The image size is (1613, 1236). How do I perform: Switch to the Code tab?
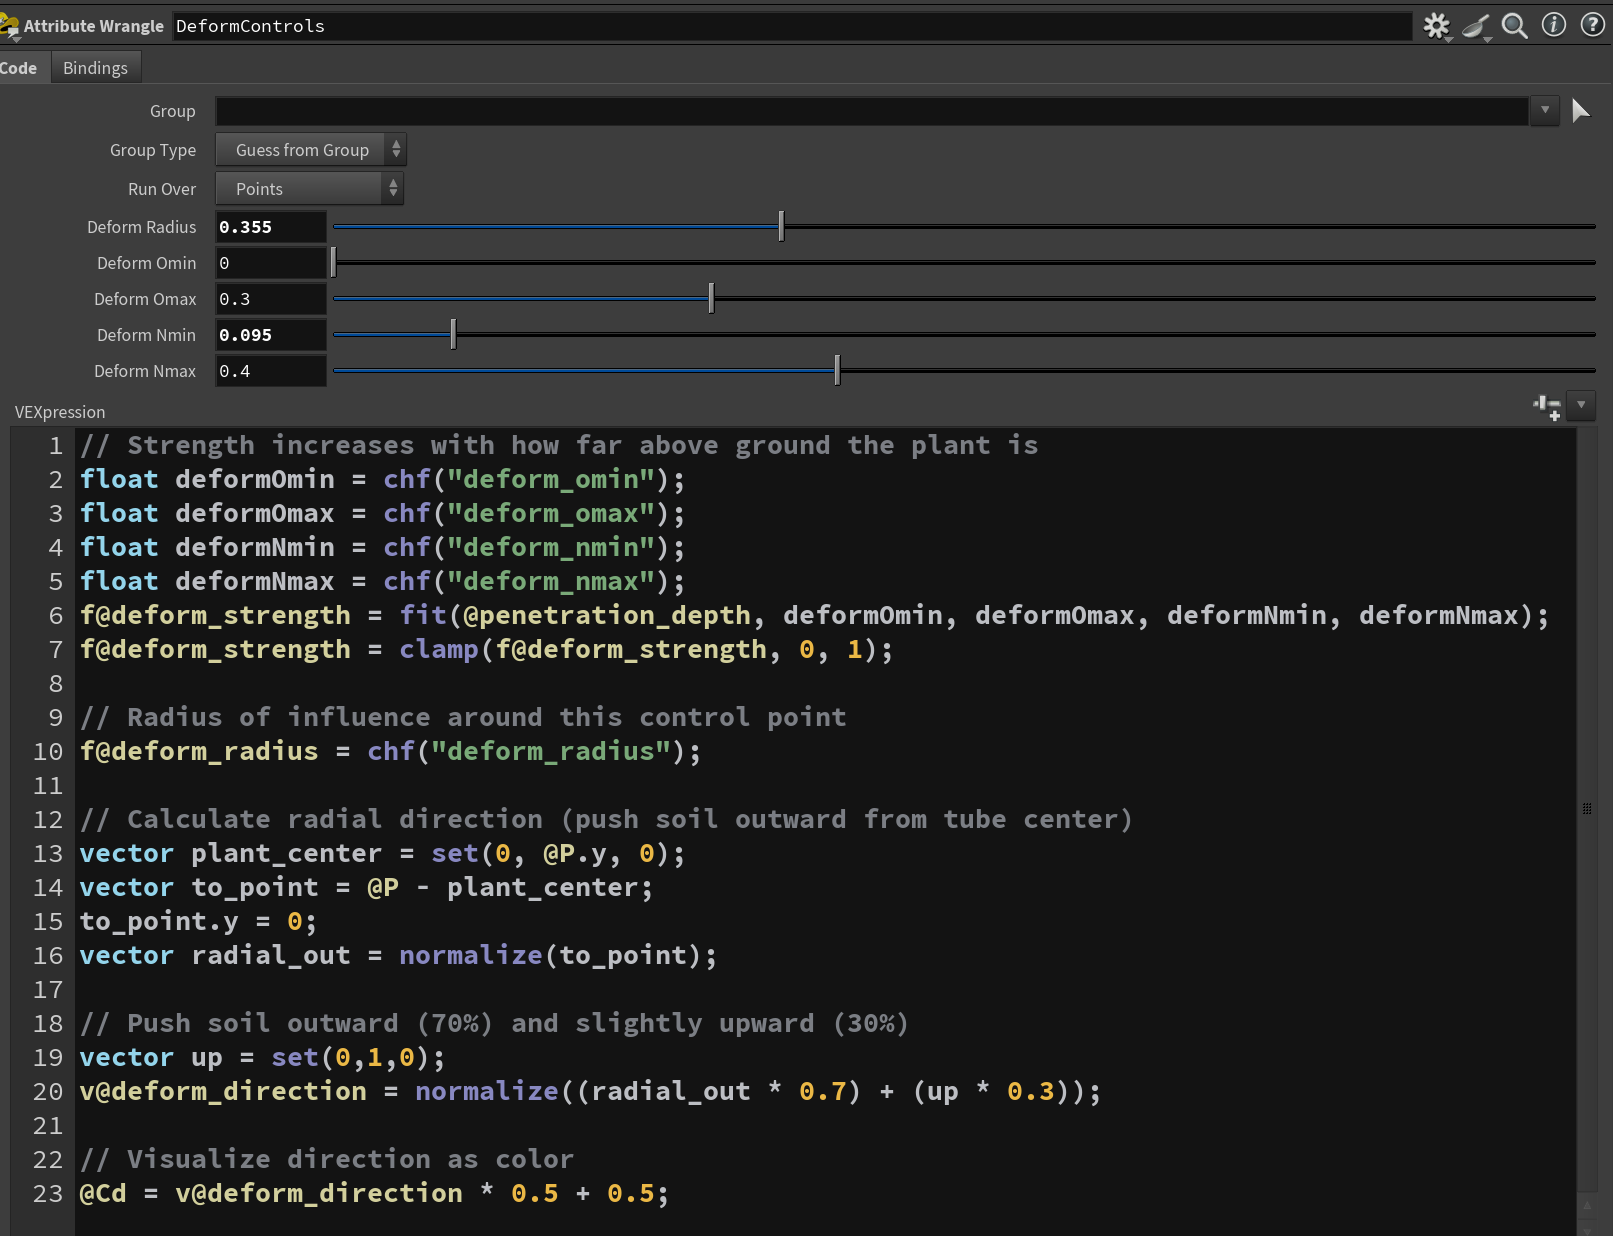point(19,68)
